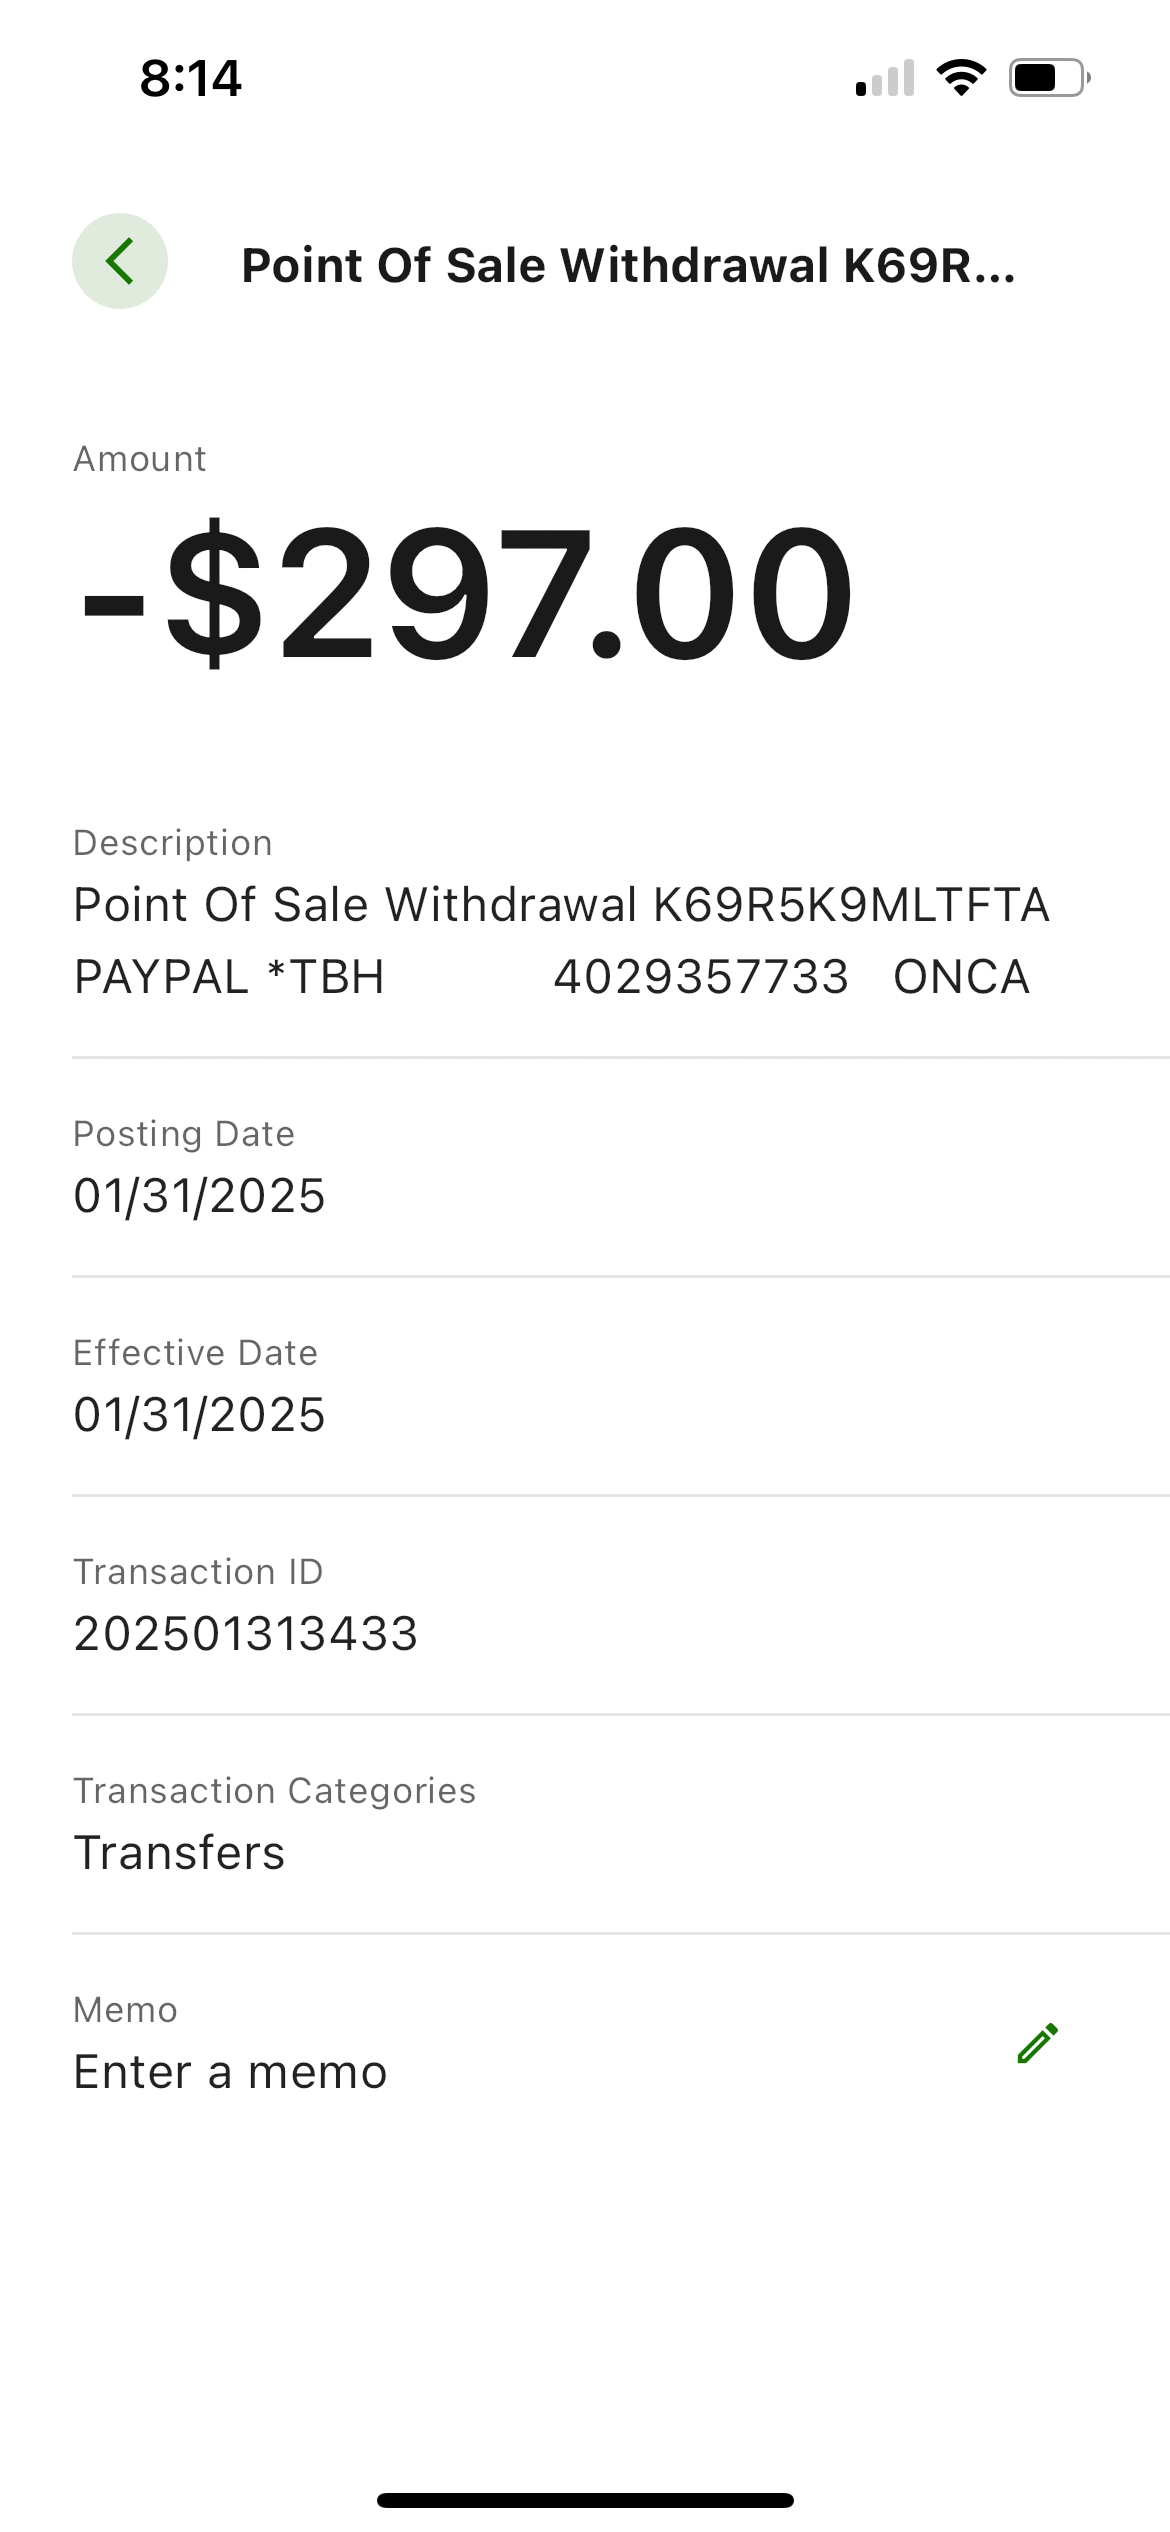1170x2532 pixels.
Task: Tap the green back chevron button
Action: click(x=120, y=261)
